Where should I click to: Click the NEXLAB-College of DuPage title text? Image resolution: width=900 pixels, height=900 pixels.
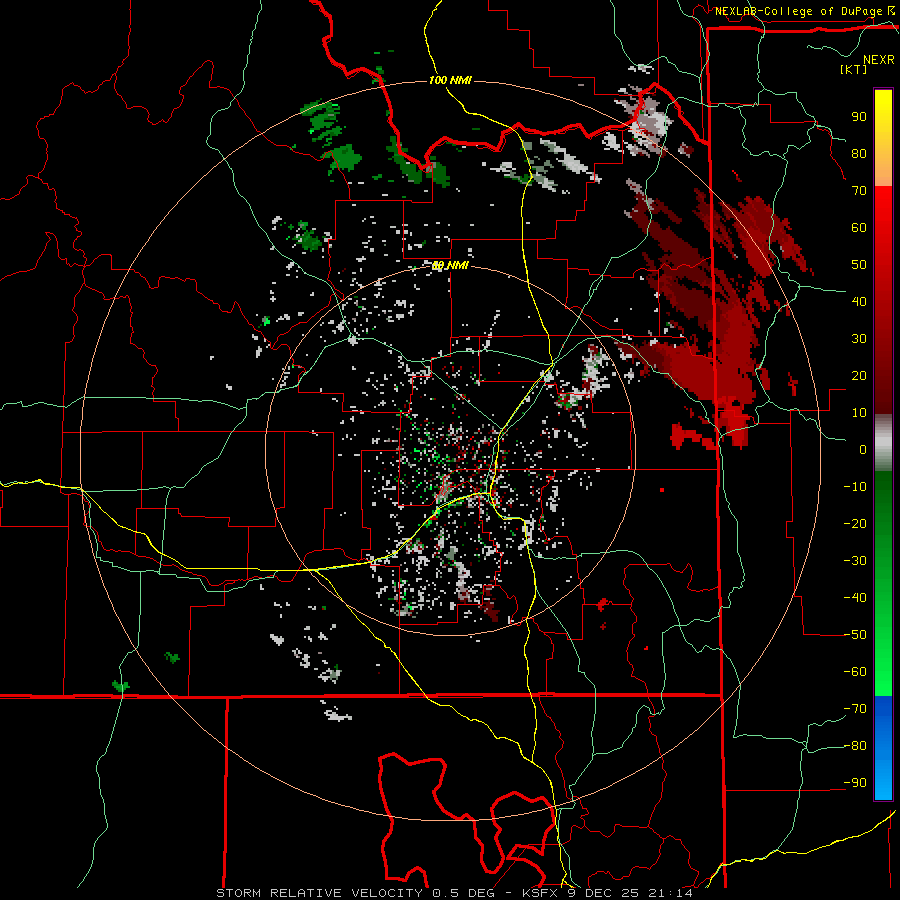[799, 11]
